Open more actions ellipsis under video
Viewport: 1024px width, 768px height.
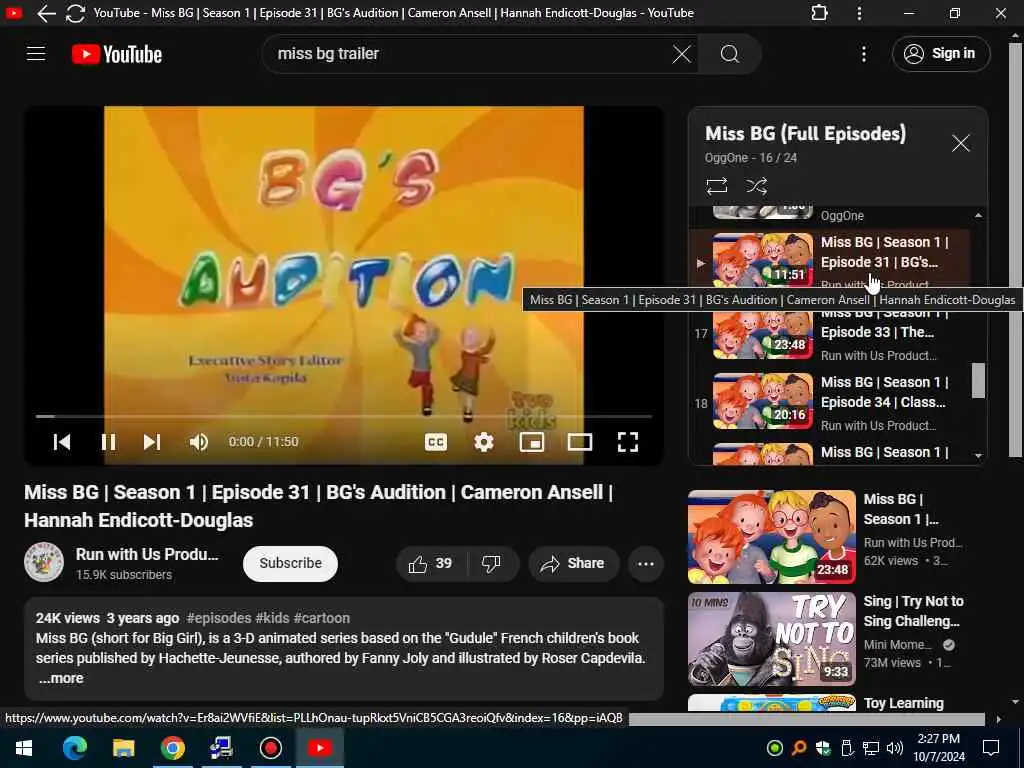click(645, 564)
